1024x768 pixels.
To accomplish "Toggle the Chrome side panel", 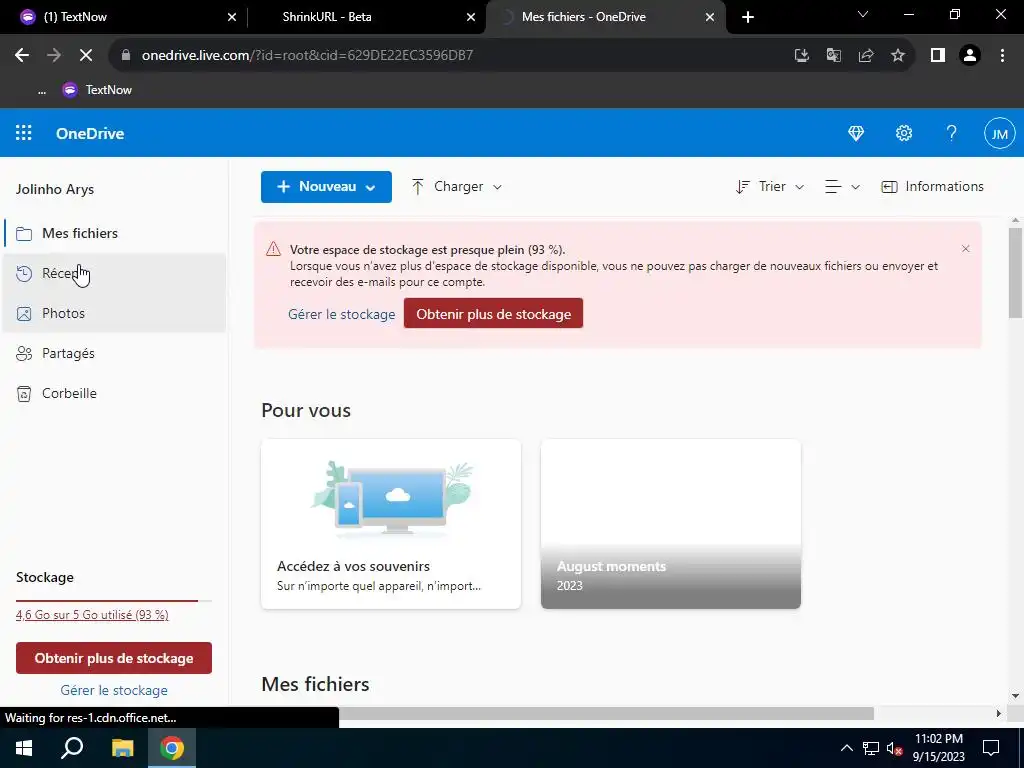I will [938, 56].
